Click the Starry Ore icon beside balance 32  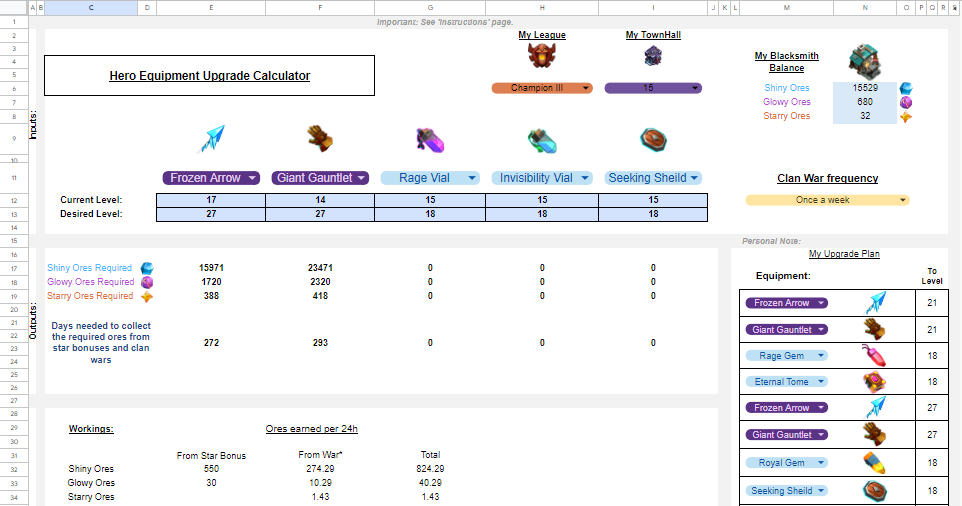[906, 117]
